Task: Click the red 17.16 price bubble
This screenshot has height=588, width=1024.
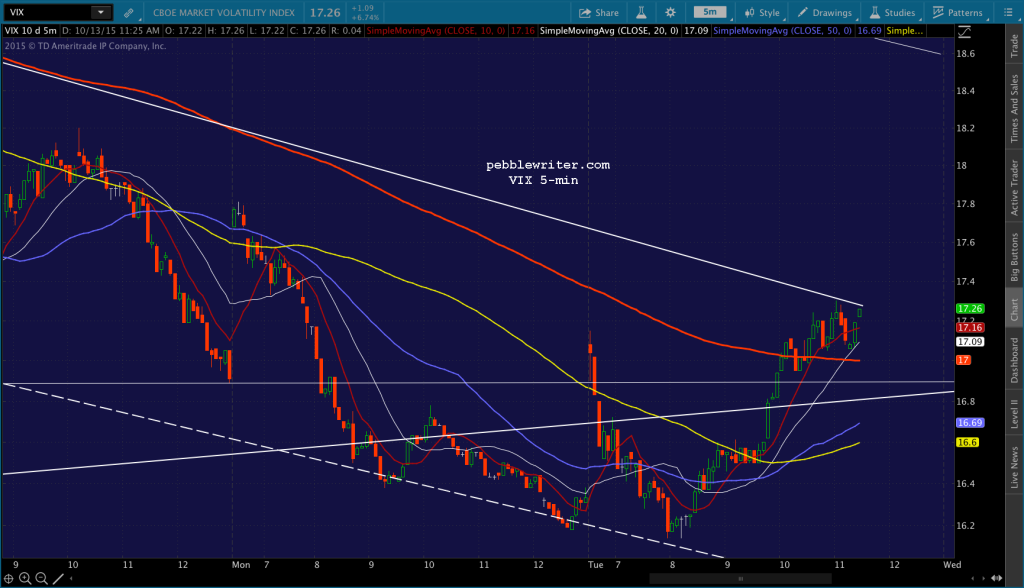Action: tap(970, 327)
